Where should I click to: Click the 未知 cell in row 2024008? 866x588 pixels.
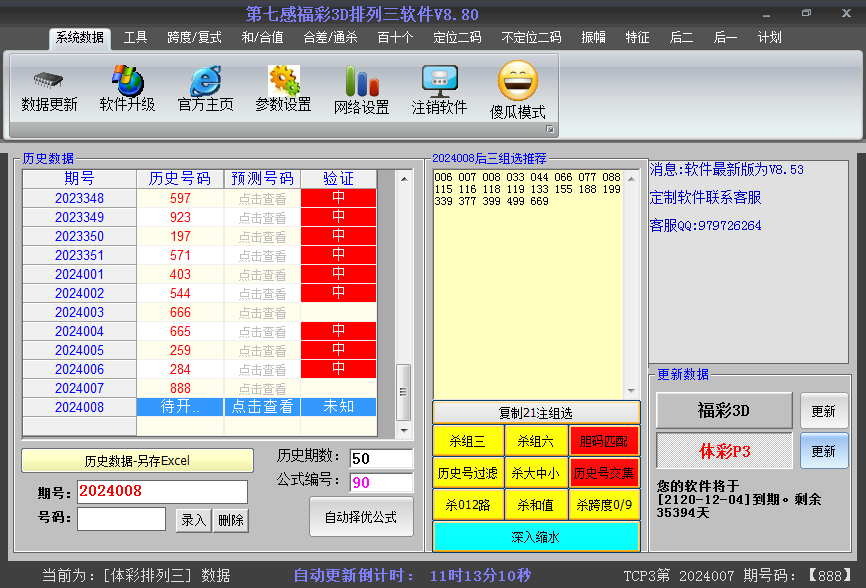click(339, 407)
